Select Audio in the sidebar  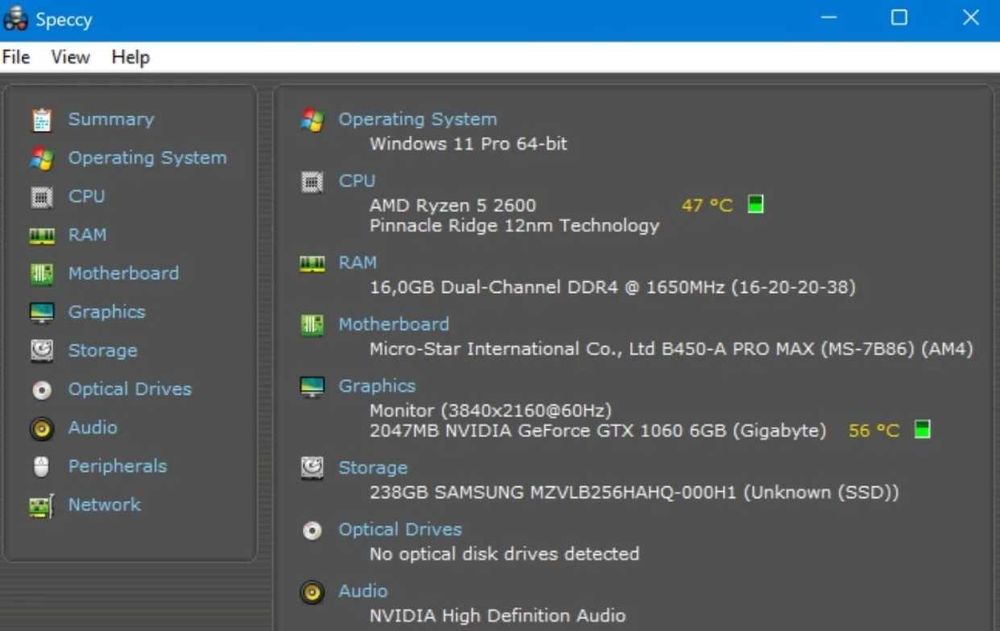(92, 427)
